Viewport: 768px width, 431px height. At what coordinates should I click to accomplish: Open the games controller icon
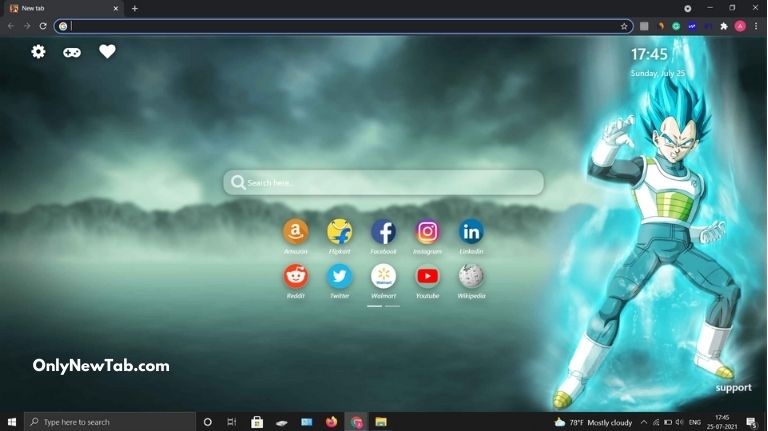point(72,52)
